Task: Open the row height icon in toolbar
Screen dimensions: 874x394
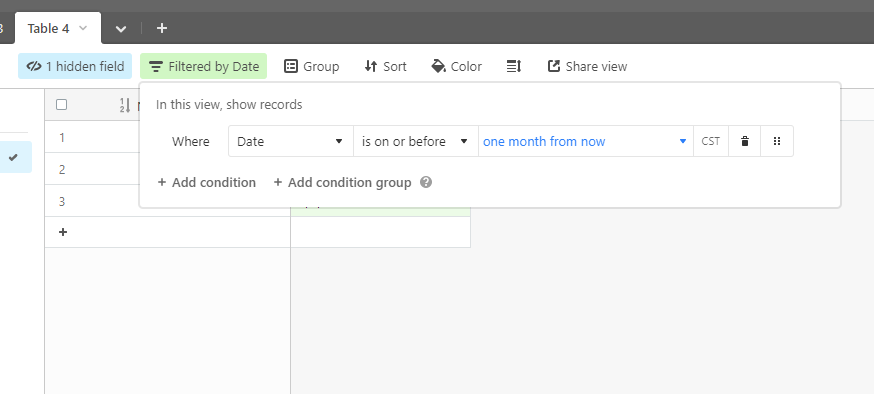Action: pos(513,66)
